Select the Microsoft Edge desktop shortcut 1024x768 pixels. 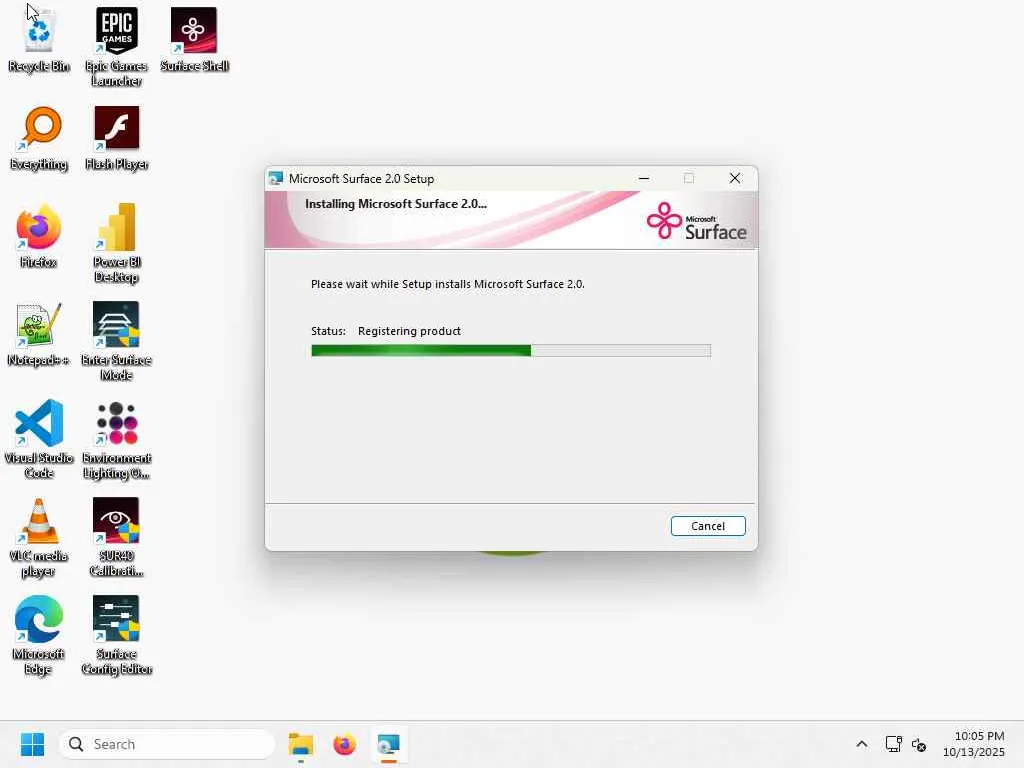coord(39,635)
